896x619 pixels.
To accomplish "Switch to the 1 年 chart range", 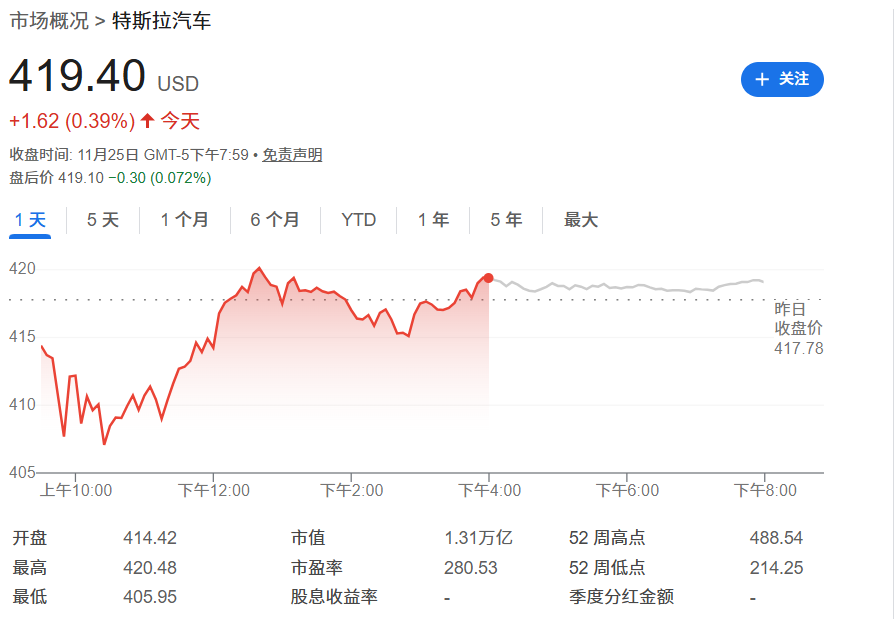I will tap(431, 219).
